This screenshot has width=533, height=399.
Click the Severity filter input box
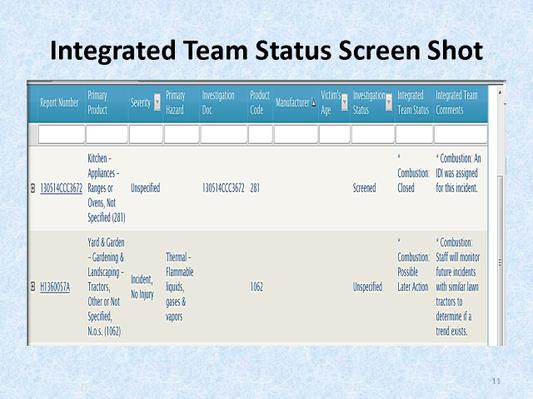(x=146, y=134)
